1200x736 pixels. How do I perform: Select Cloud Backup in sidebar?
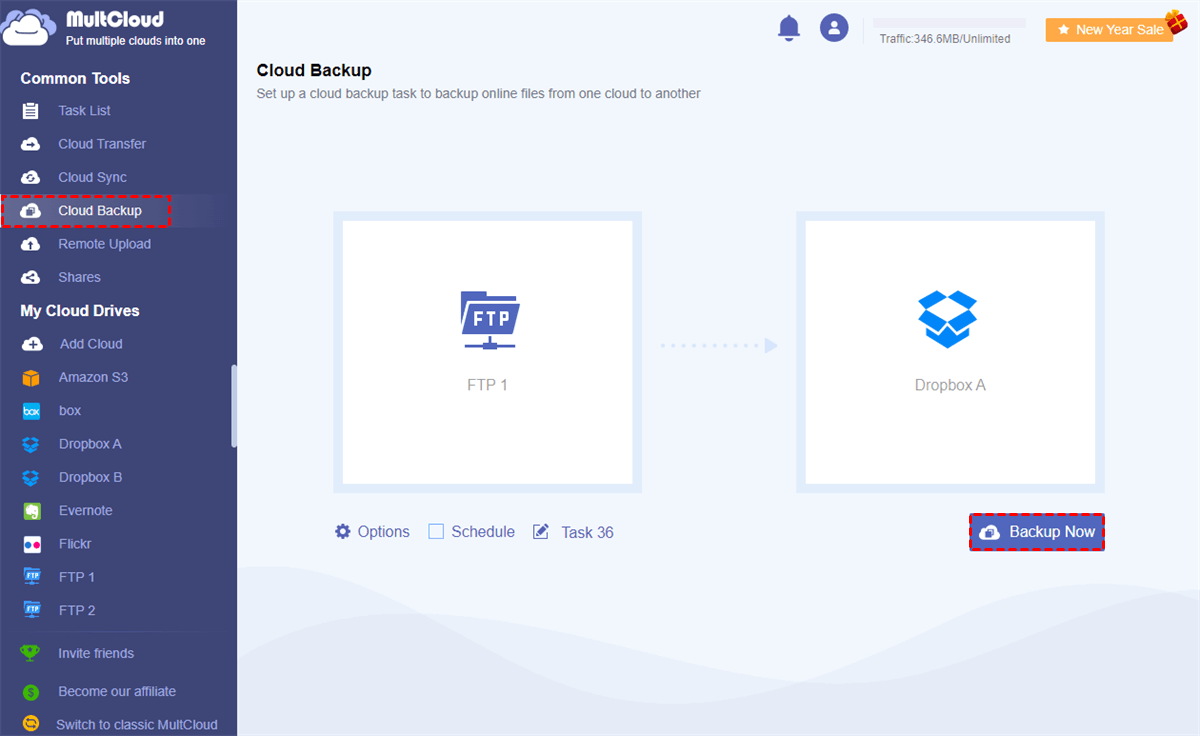100,211
